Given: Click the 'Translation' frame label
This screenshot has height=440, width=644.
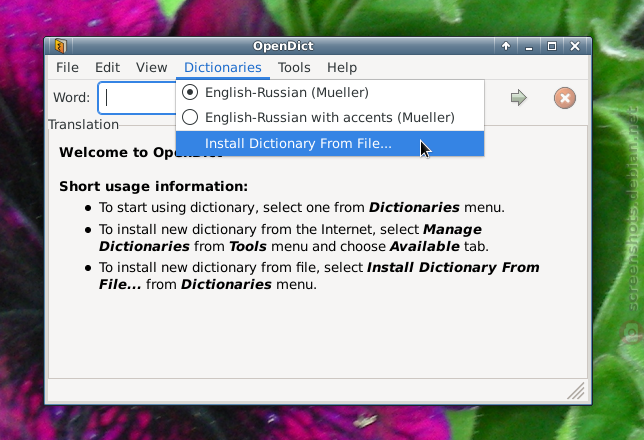Looking at the screenshot, I should (84, 124).
